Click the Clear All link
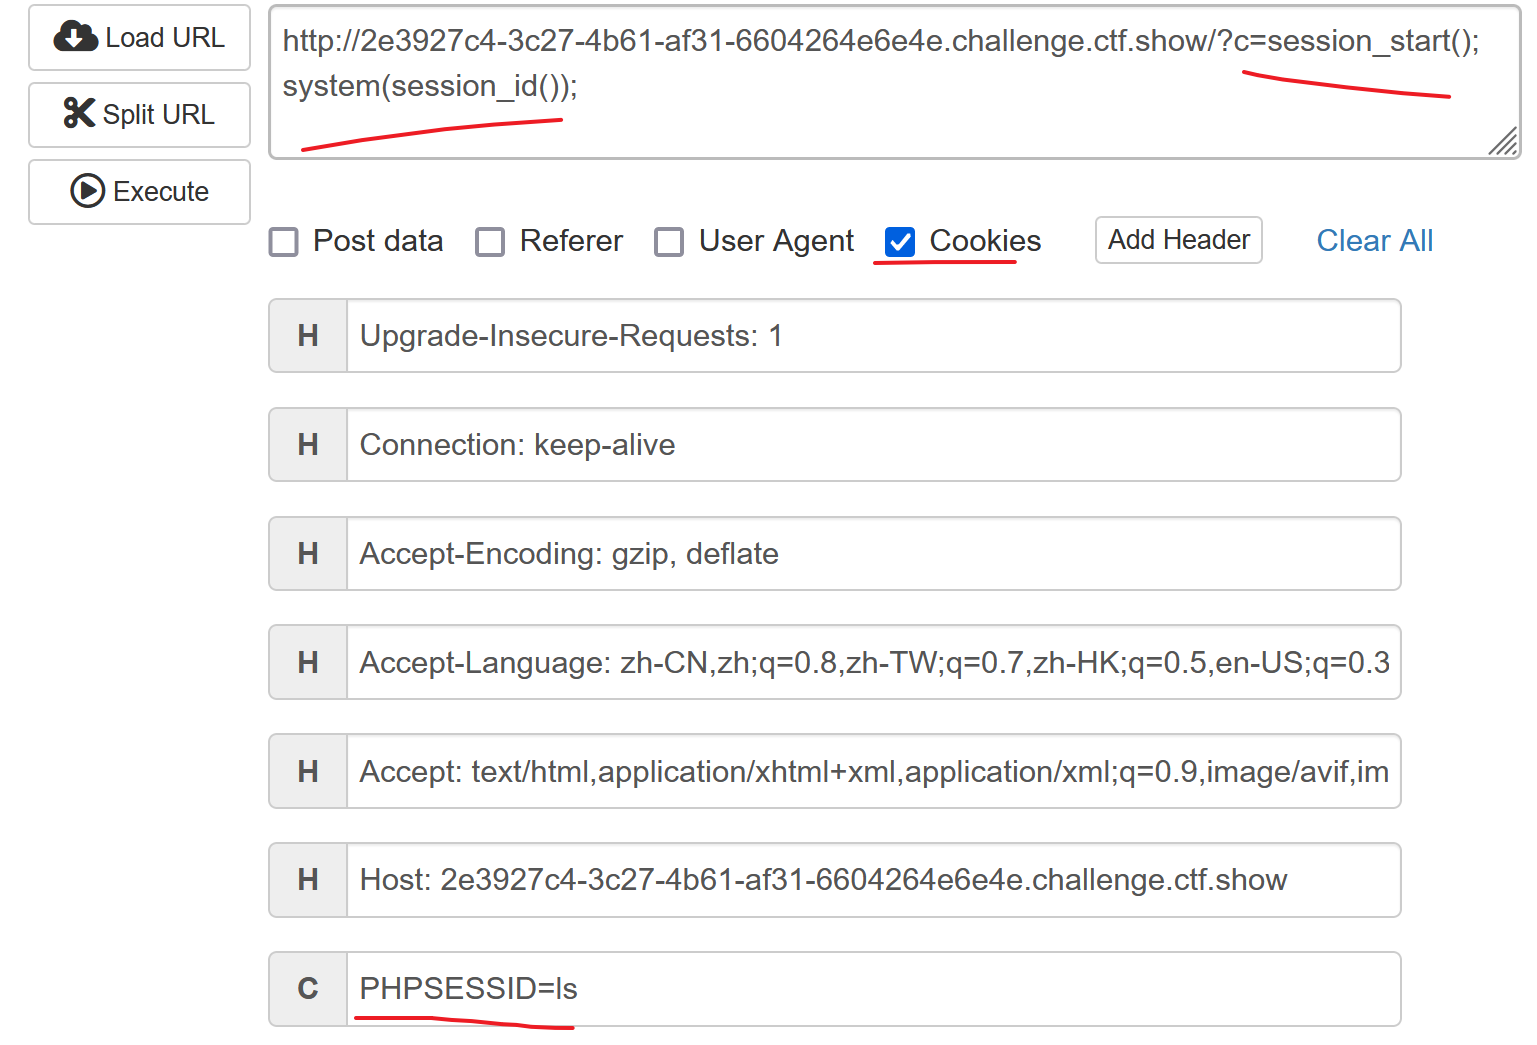The height and width of the screenshot is (1045, 1537). coord(1374,241)
